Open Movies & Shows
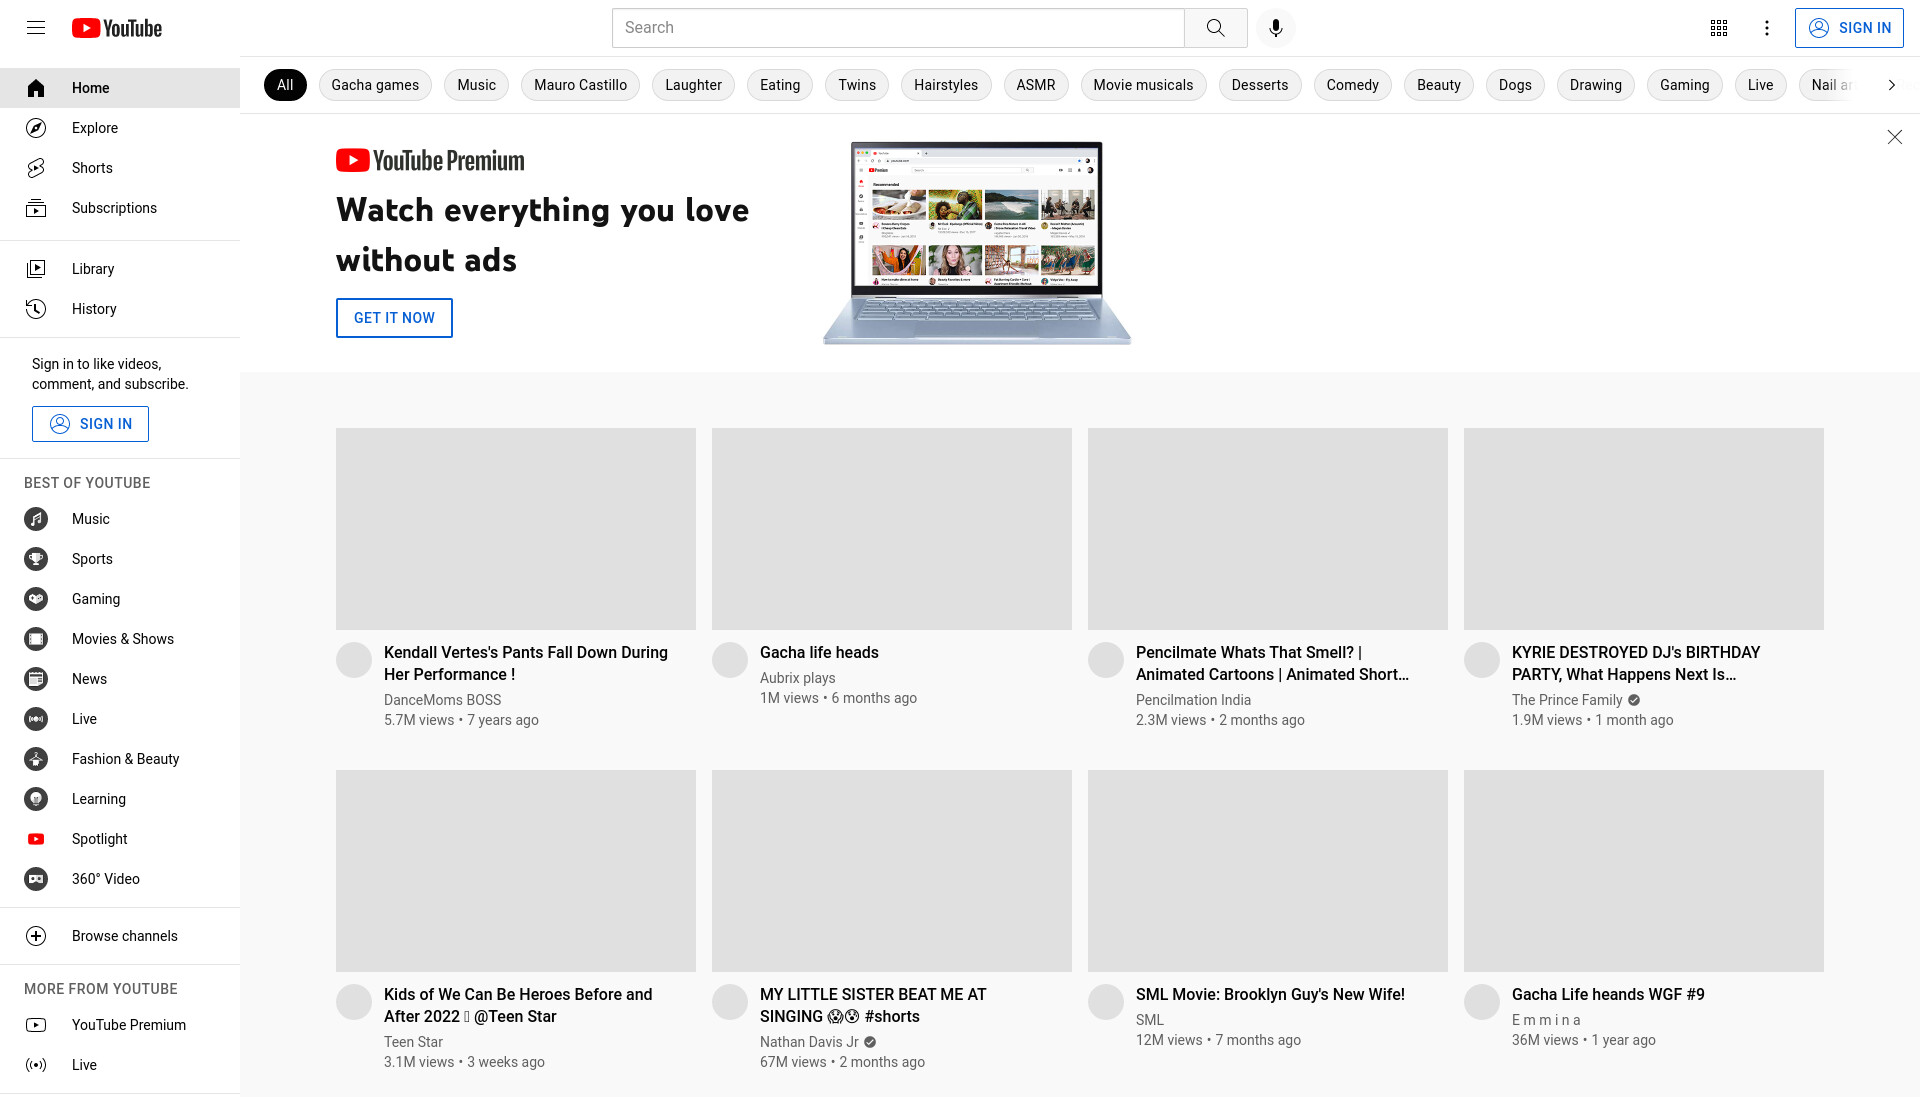The width and height of the screenshot is (1920, 1097). [120, 639]
